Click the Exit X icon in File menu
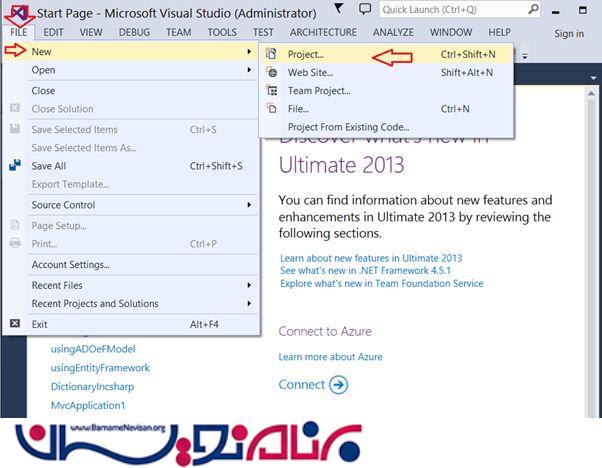The height and width of the screenshot is (468, 602). pos(15,323)
